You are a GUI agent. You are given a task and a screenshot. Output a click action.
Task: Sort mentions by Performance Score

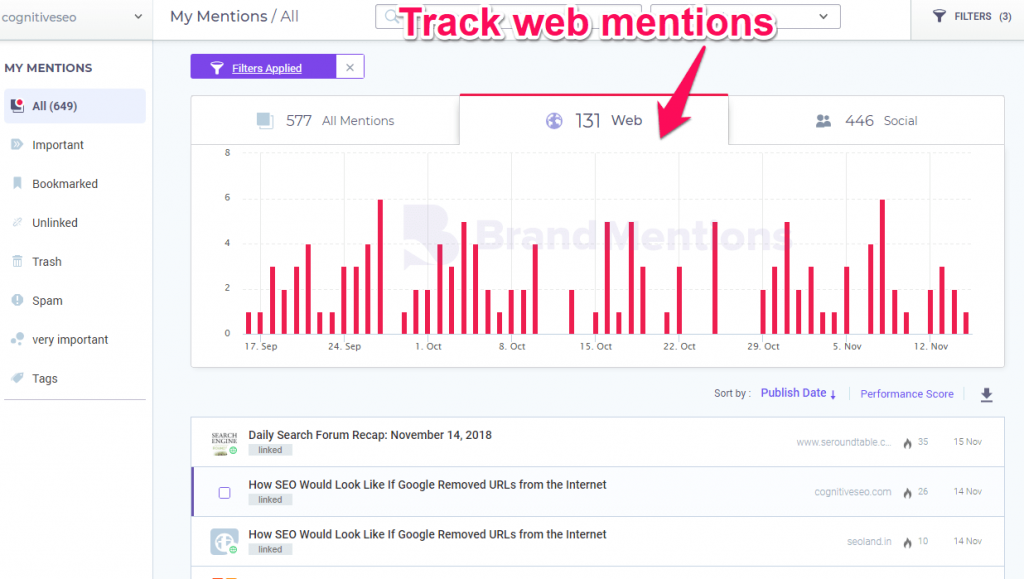point(906,394)
